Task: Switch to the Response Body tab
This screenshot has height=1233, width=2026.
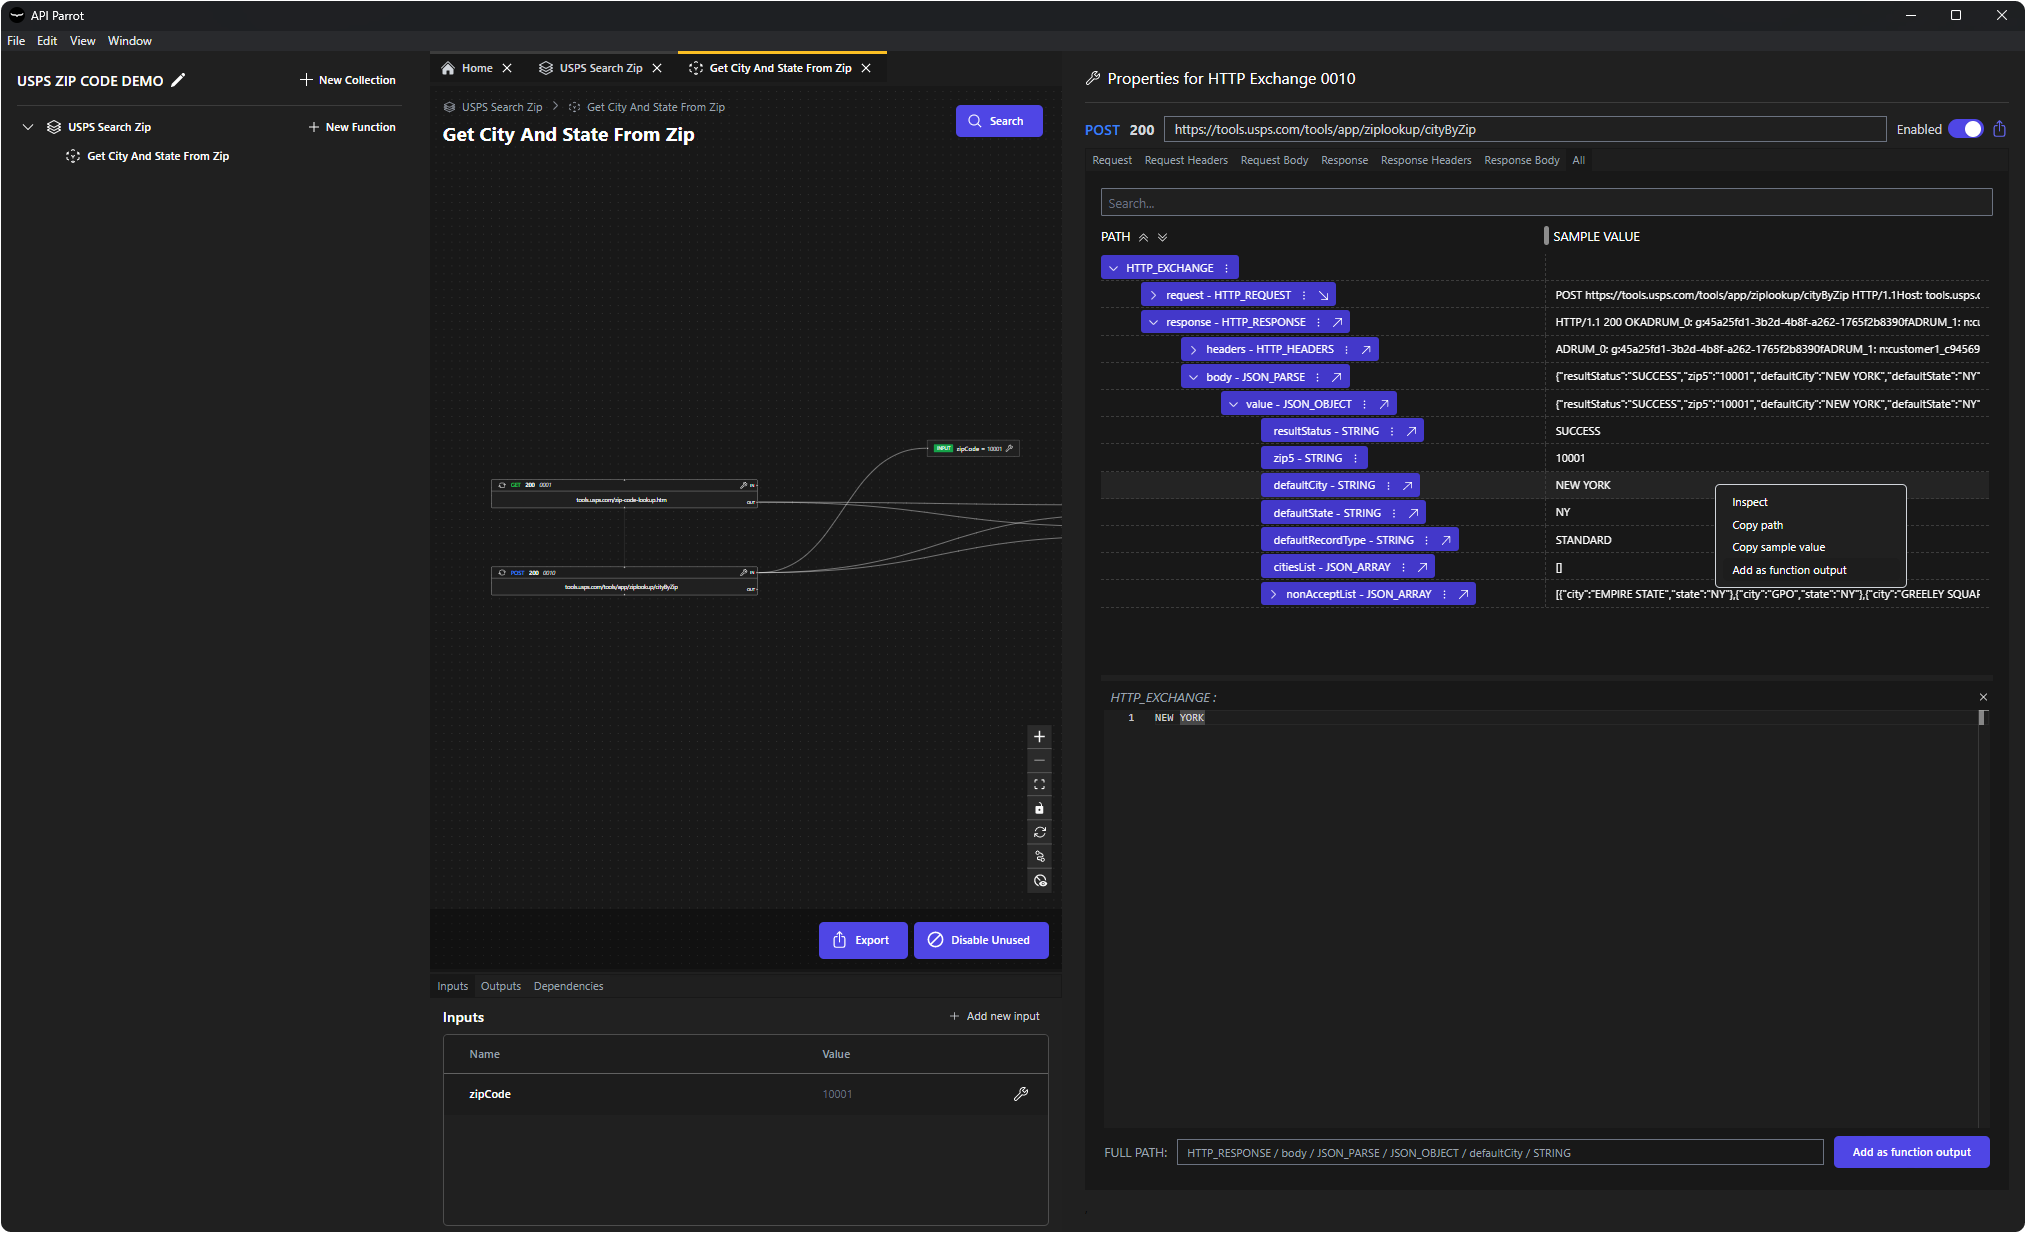Action: coord(1521,160)
